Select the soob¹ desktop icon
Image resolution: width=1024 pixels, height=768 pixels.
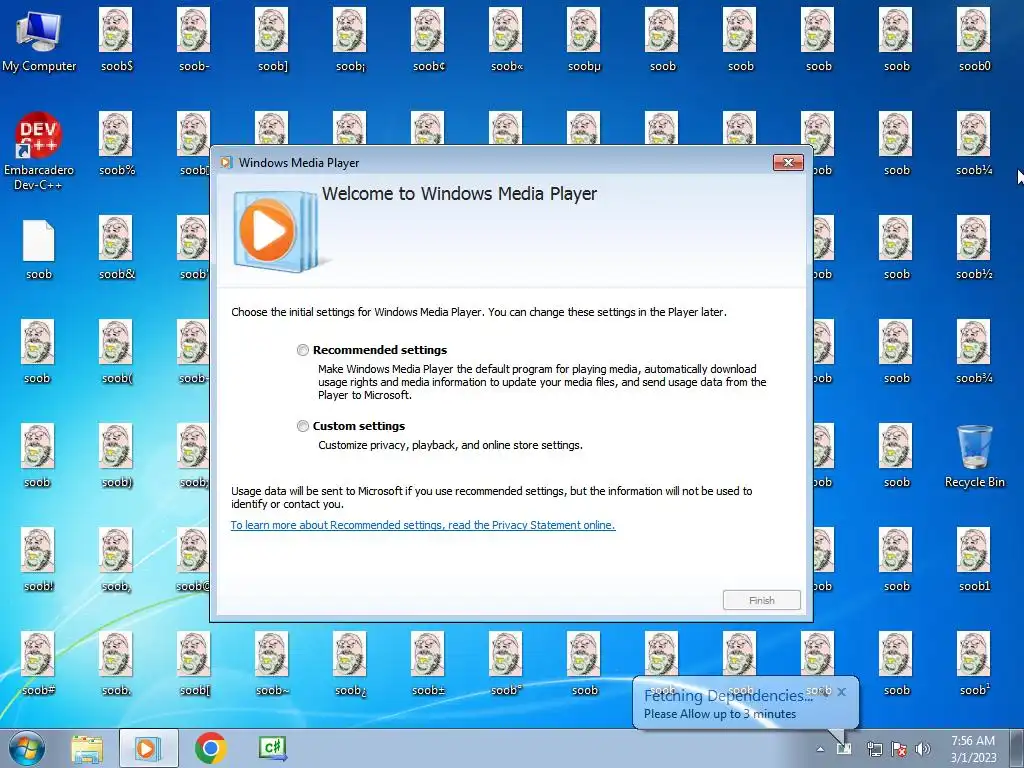[974, 664]
